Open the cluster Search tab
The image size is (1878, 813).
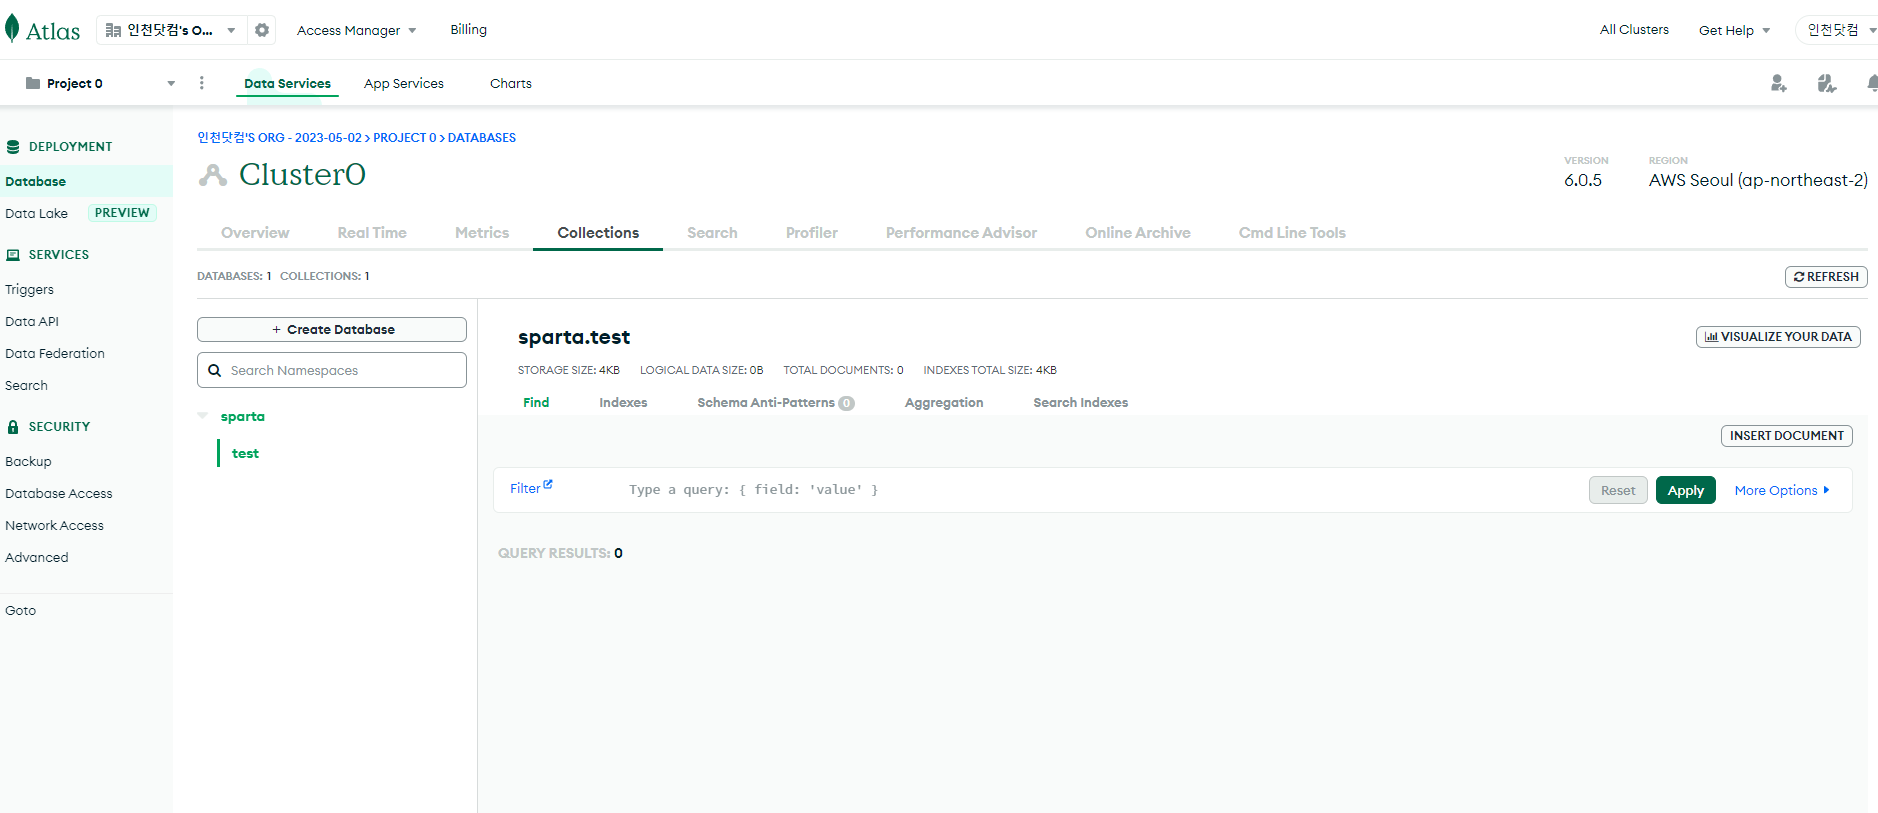pos(712,233)
